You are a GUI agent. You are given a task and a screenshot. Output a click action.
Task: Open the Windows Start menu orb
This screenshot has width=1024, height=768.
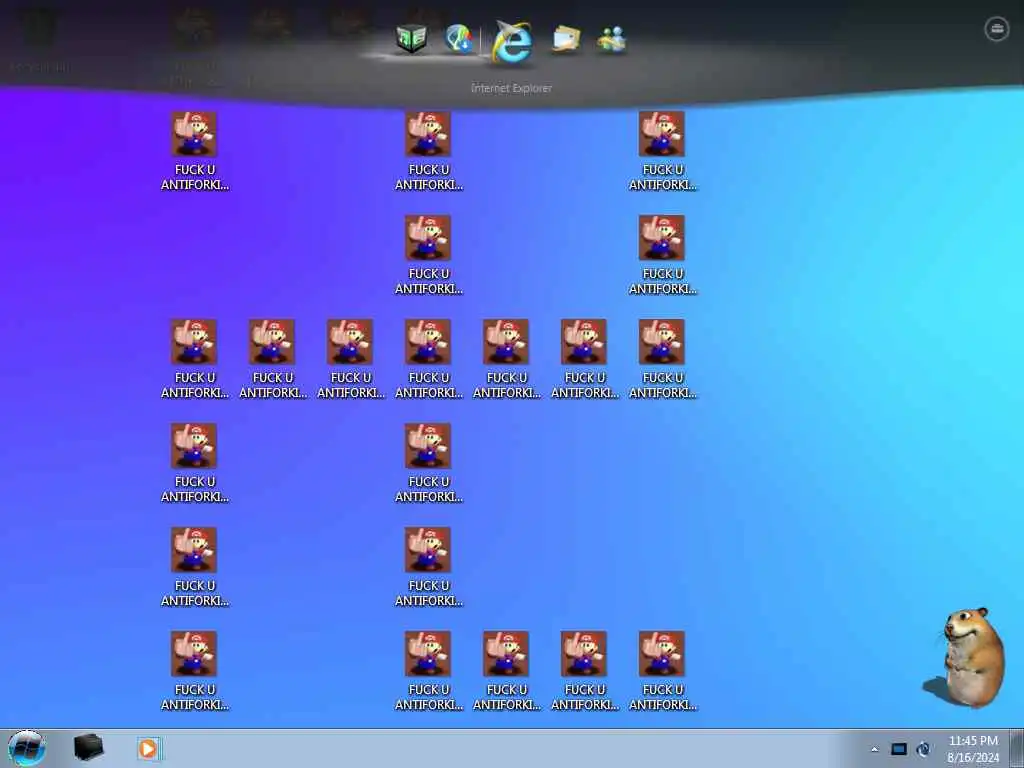pos(27,748)
